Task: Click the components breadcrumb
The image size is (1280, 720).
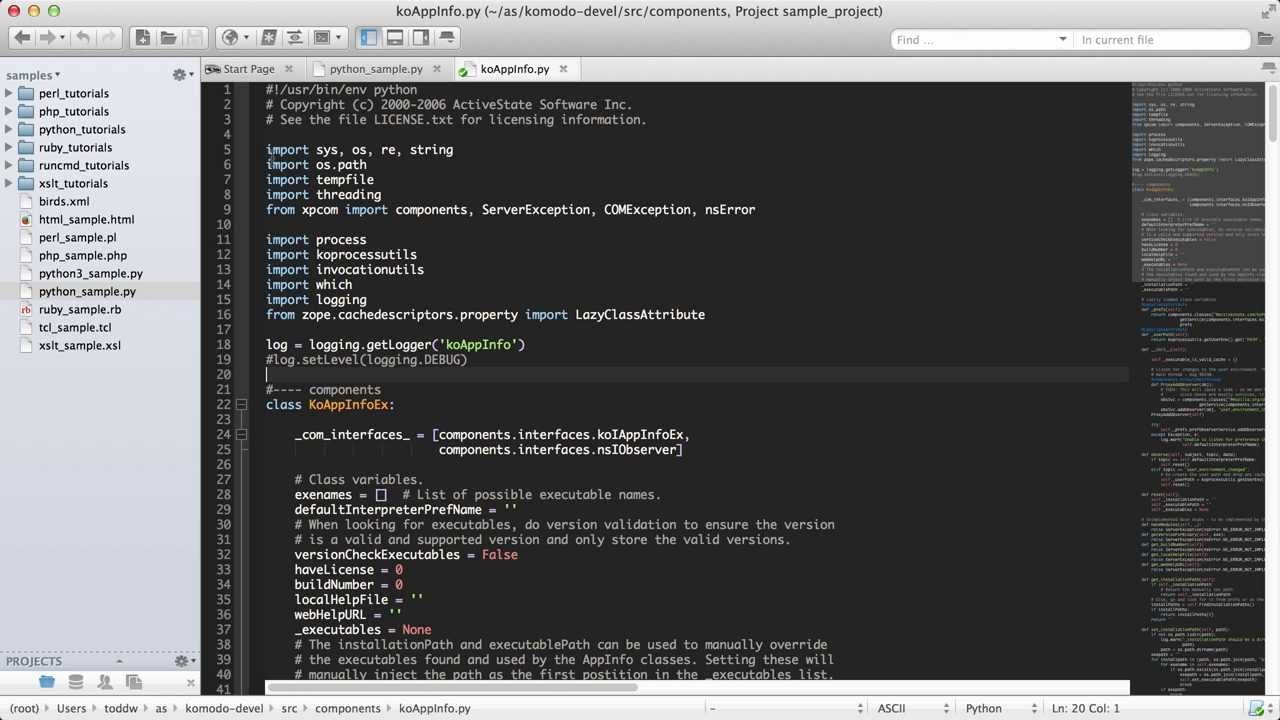Action: [348, 708]
